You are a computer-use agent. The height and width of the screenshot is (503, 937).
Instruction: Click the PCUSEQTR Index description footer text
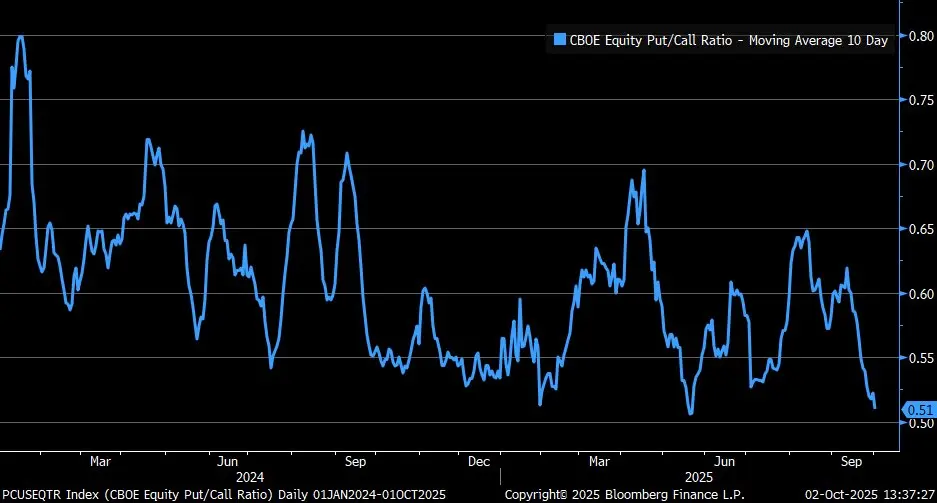(223, 495)
